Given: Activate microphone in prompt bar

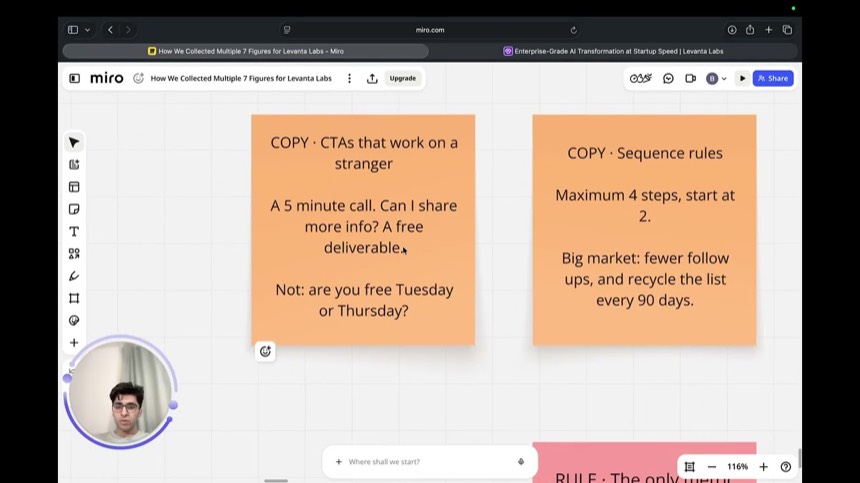Looking at the screenshot, I should (521, 462).
